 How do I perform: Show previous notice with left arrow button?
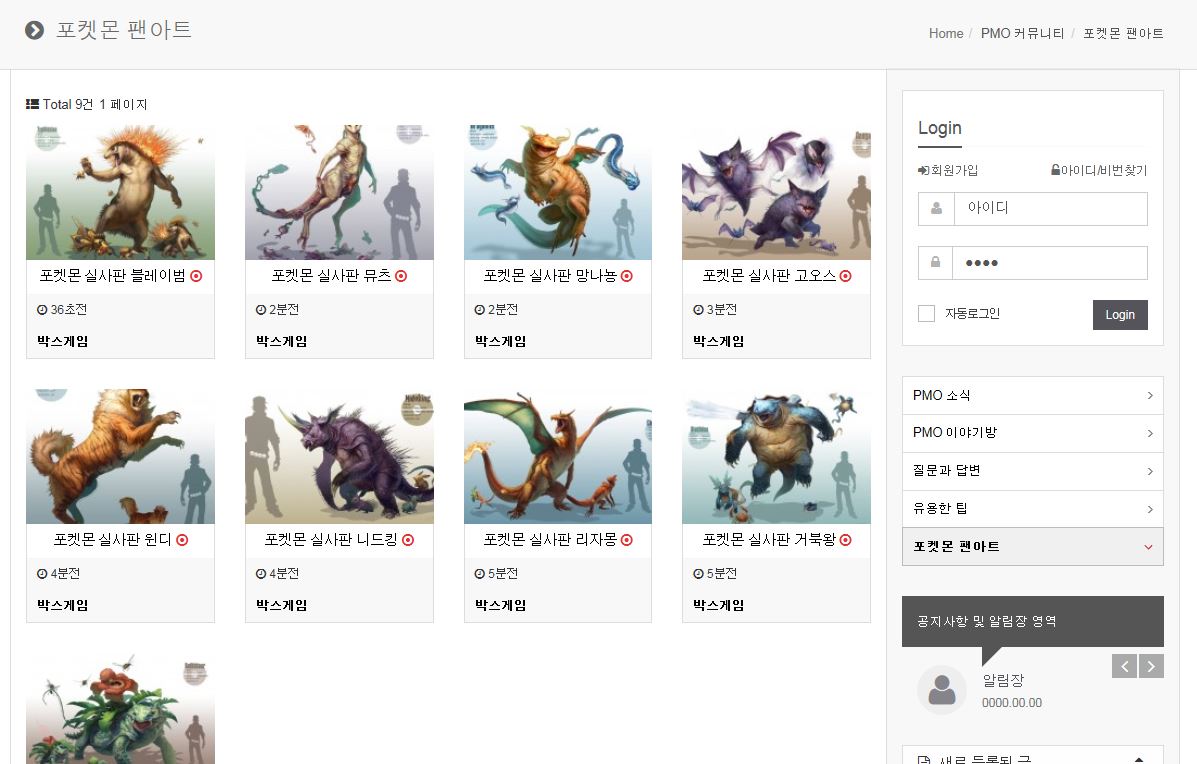click(x=1124, y=666)
